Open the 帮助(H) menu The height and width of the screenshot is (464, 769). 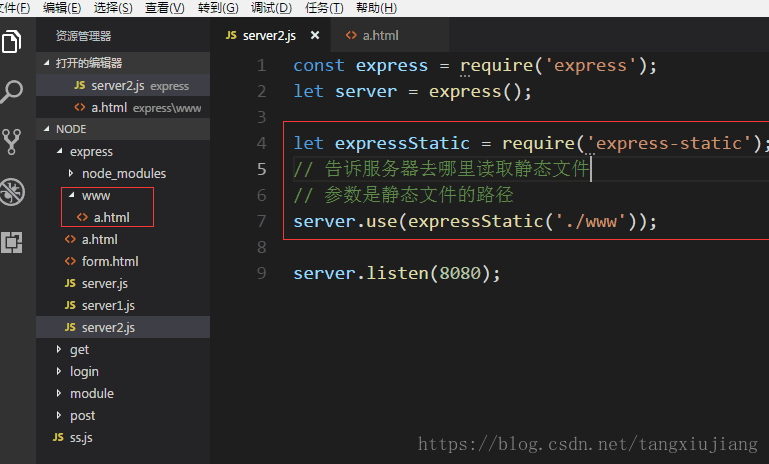coord(377,8)
